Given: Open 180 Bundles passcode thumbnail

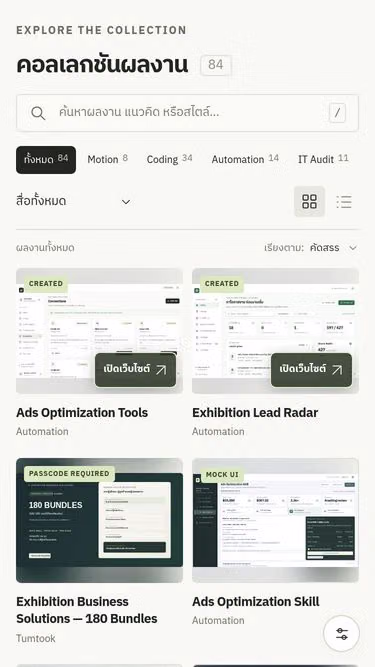Looking at the screenshot, I should tap(99, 520).
